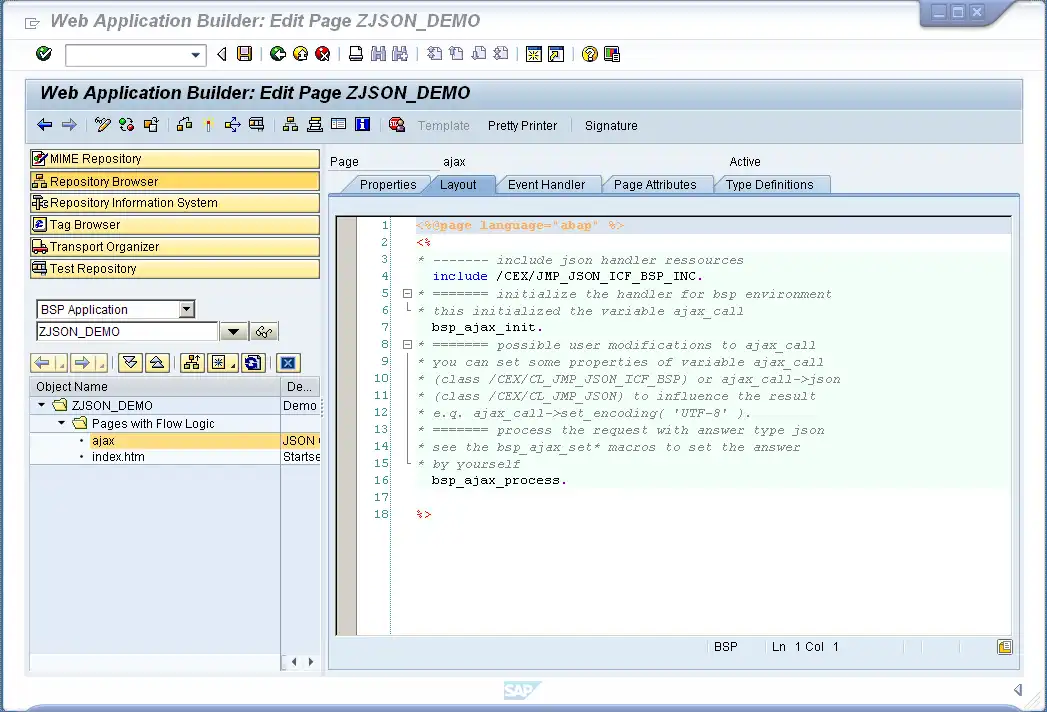Collapse code block at line 5
Image resolution: width=1047 pixels, height=712 pixels.
[407, 294]
